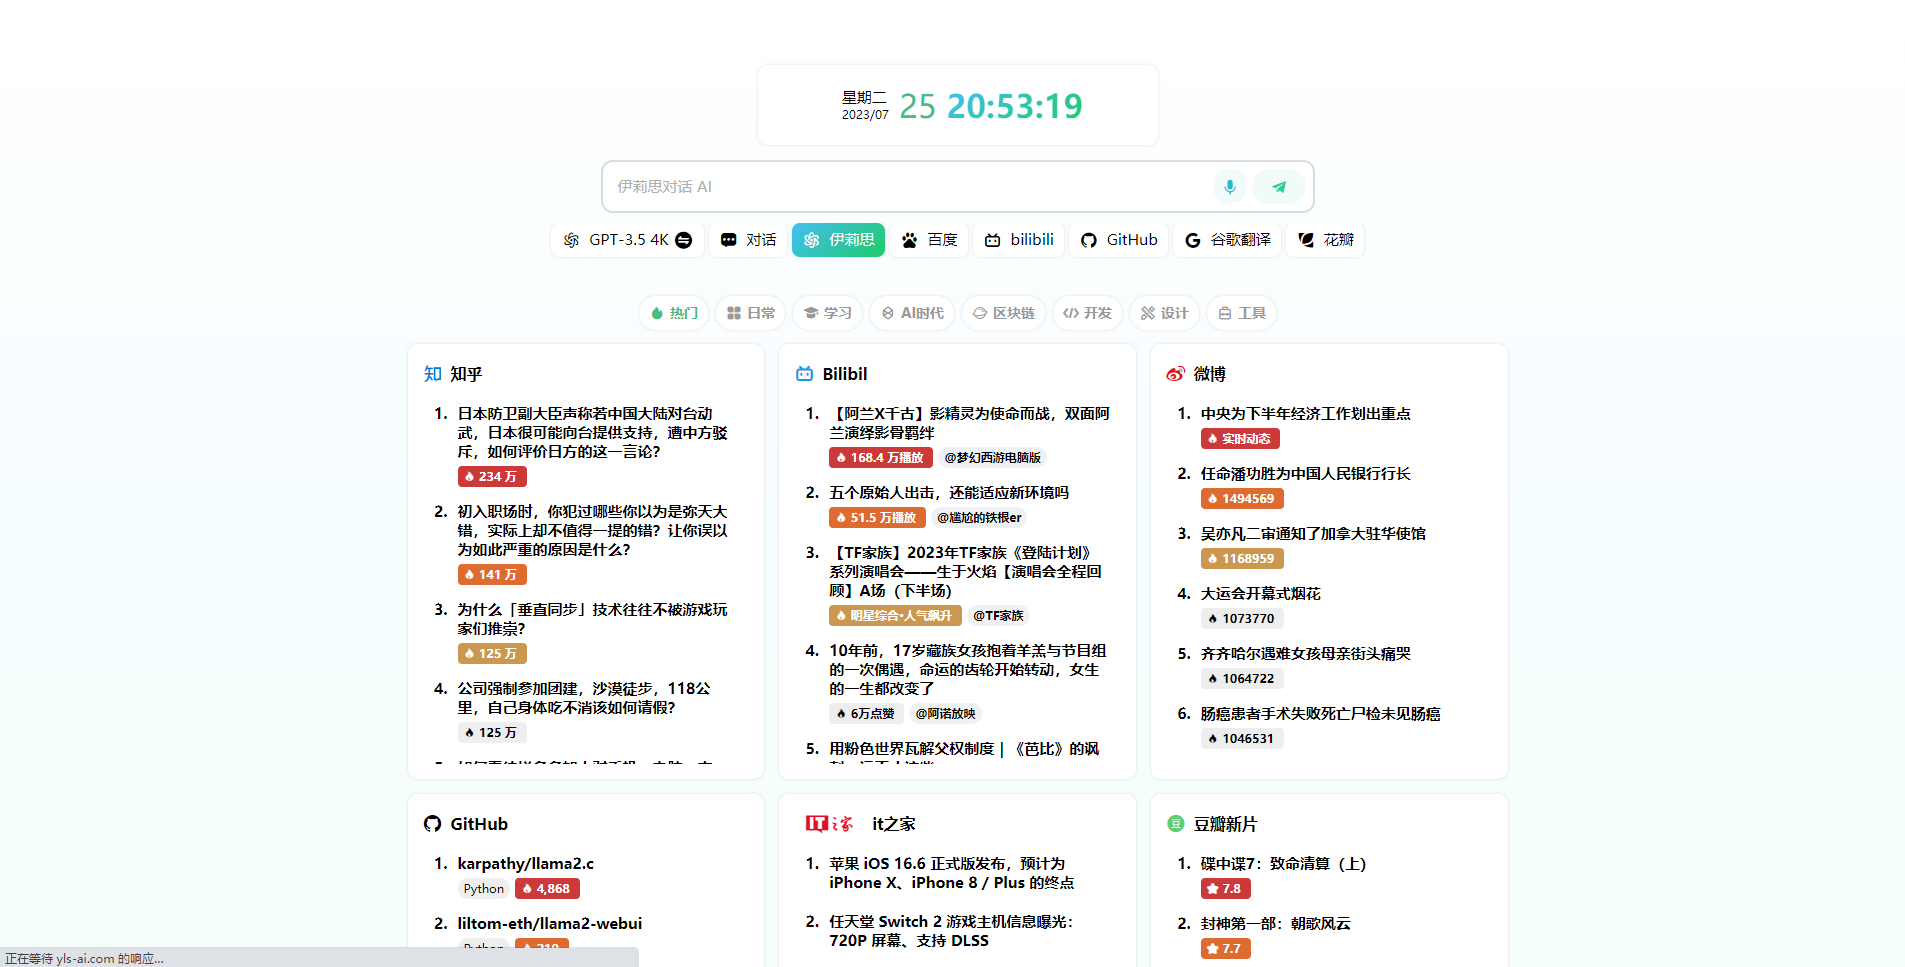Open the 热门 category tab
Image resolution: width=1905 pixels, height=967 pixels.
coord(674,313)
